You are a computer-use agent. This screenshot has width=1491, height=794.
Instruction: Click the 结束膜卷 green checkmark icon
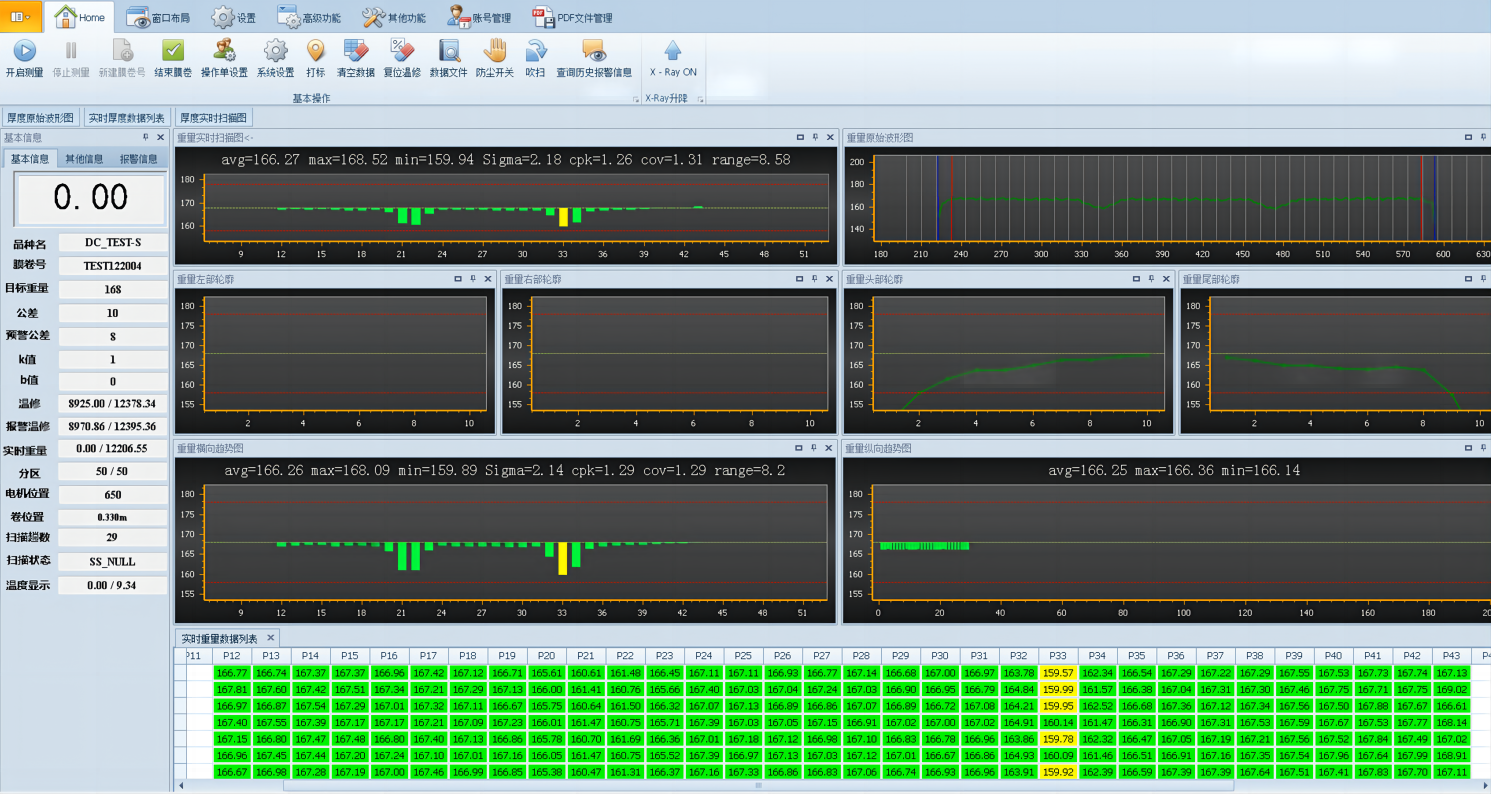tap(173, 52)
